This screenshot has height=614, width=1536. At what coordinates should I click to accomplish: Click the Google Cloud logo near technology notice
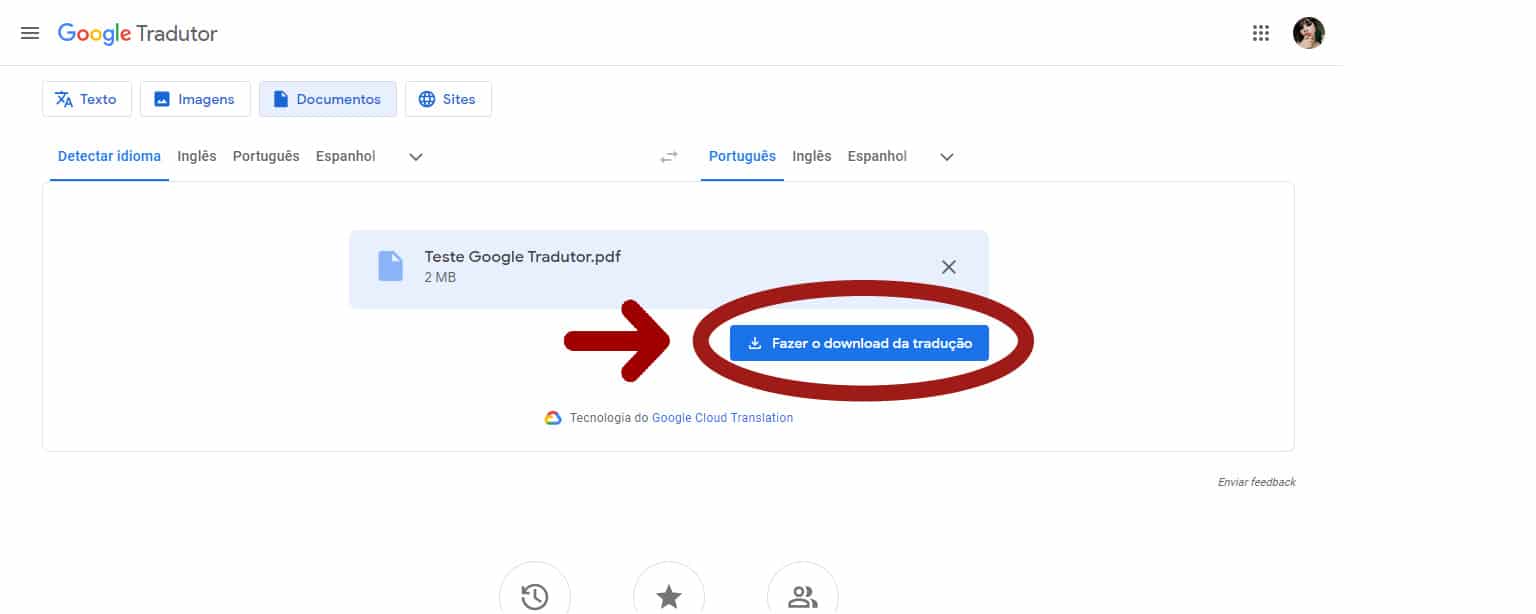[x=552, y=417]
